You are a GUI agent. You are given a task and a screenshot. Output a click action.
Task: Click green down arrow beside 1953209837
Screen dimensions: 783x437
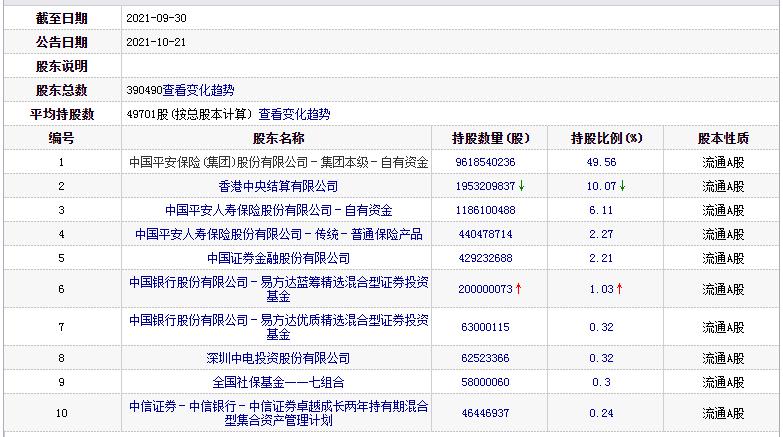(521, 186)
